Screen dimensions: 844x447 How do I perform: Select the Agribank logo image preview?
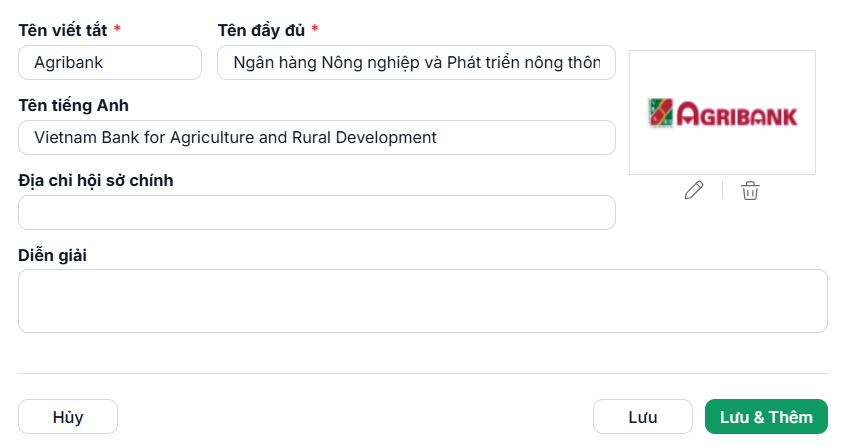[x=722, y=113]
